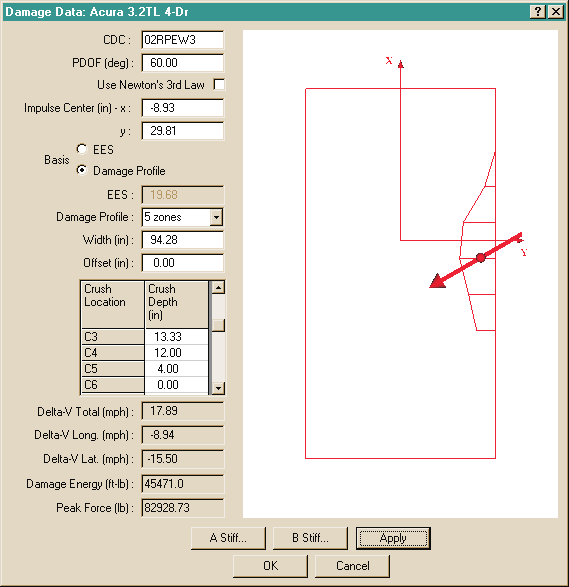Click the crush table scrollbar thumb
This screenshot has width=569, height=587.
218,325
